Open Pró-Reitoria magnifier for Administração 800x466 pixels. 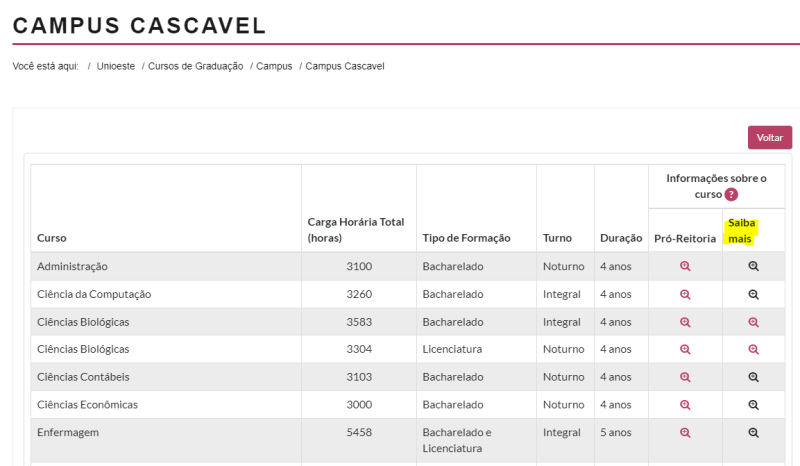point(685,267)
